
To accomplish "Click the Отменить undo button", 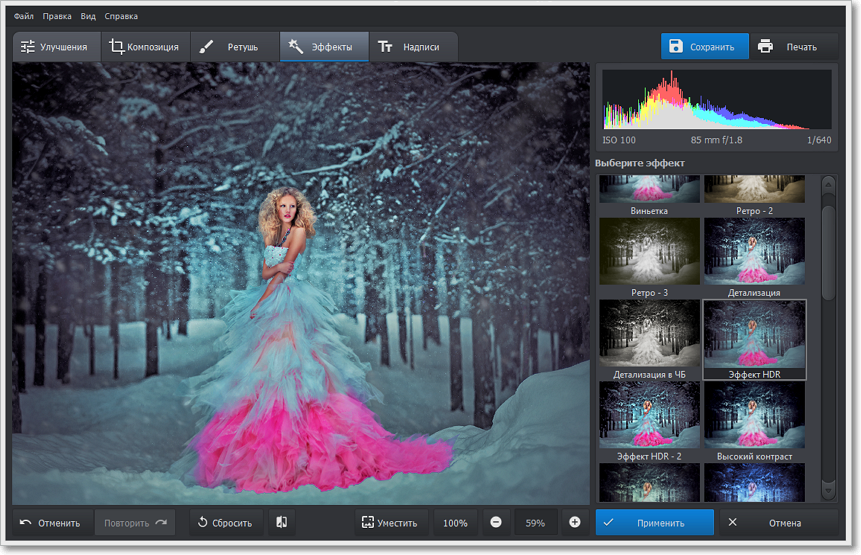I will coord(53,523).
